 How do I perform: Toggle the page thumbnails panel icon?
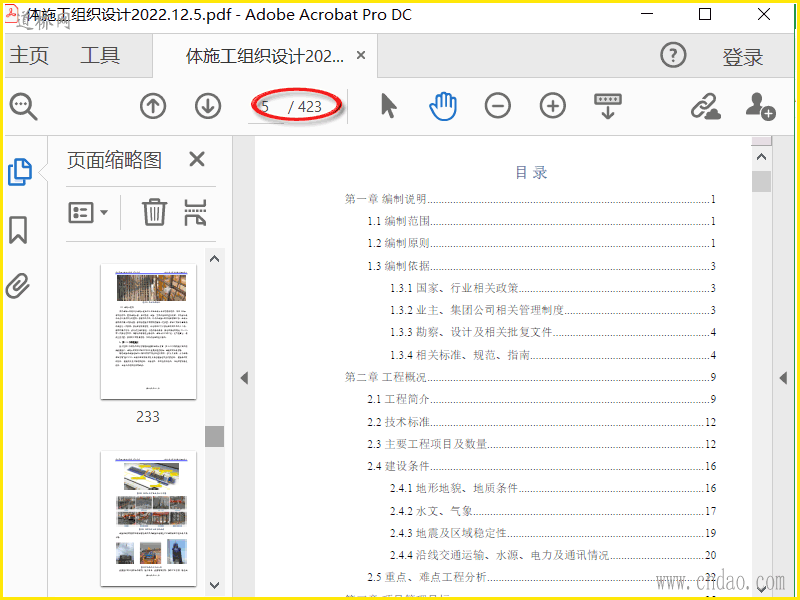click(20, 172)
